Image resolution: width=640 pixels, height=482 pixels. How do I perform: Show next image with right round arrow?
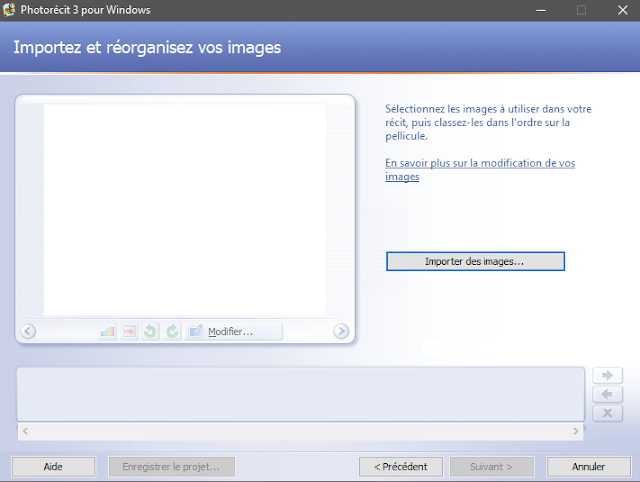pyautogui.click(x=341, y=331)
